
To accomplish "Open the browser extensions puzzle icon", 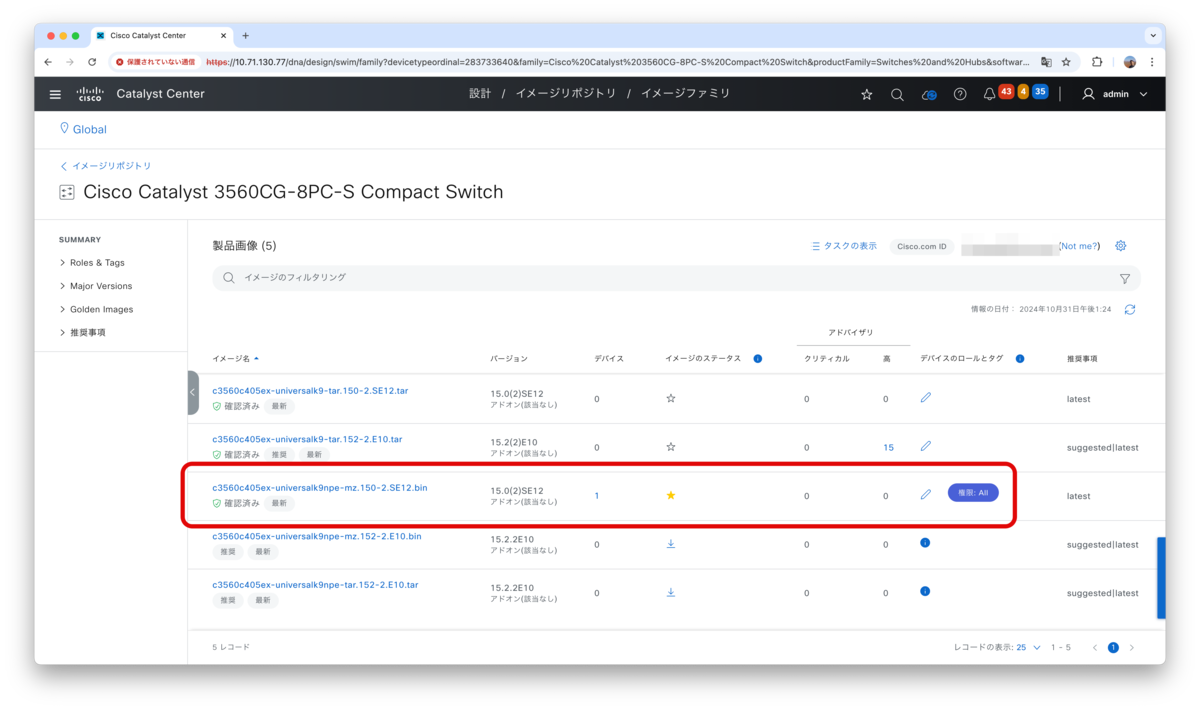I will [1097, 62].
